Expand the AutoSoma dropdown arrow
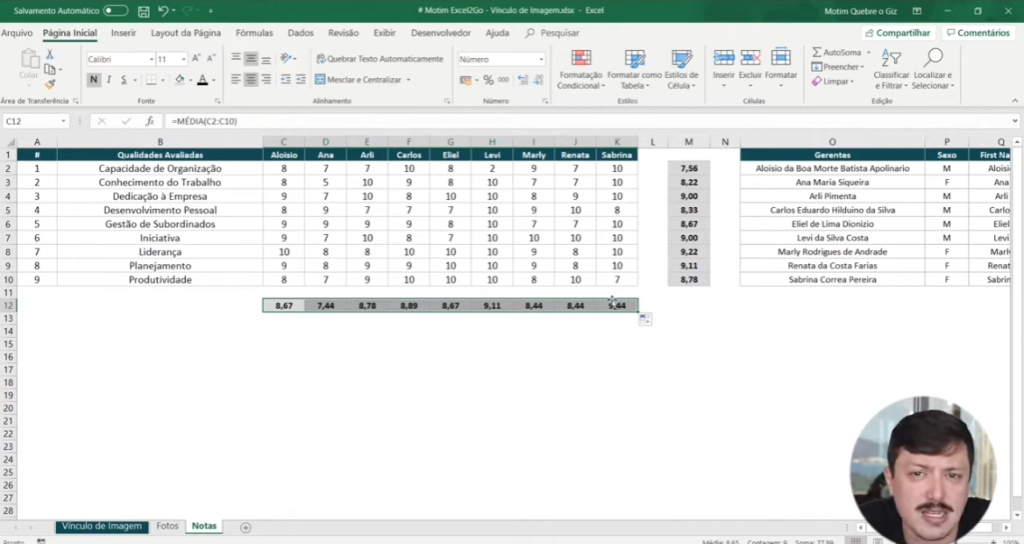1024x544 pixels. [x=868, y=52]
